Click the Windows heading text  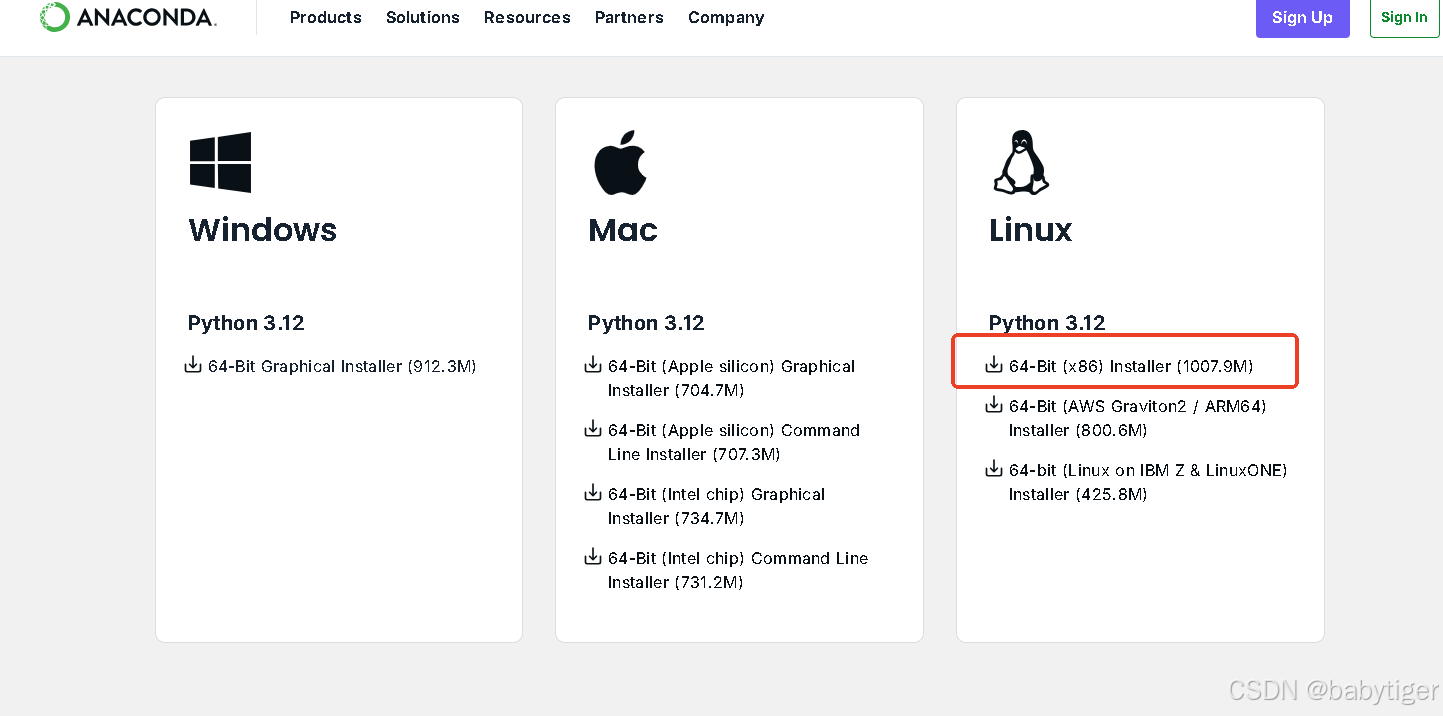pos(263,230)
